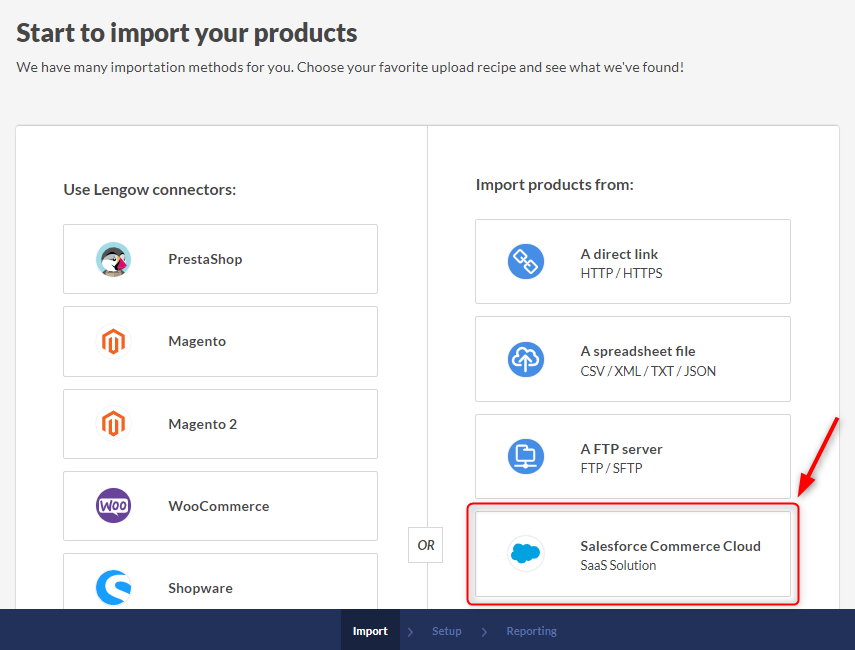Select the Shopware connector label
The height and width of the screenshot is (650, 855).
[200, 588]
